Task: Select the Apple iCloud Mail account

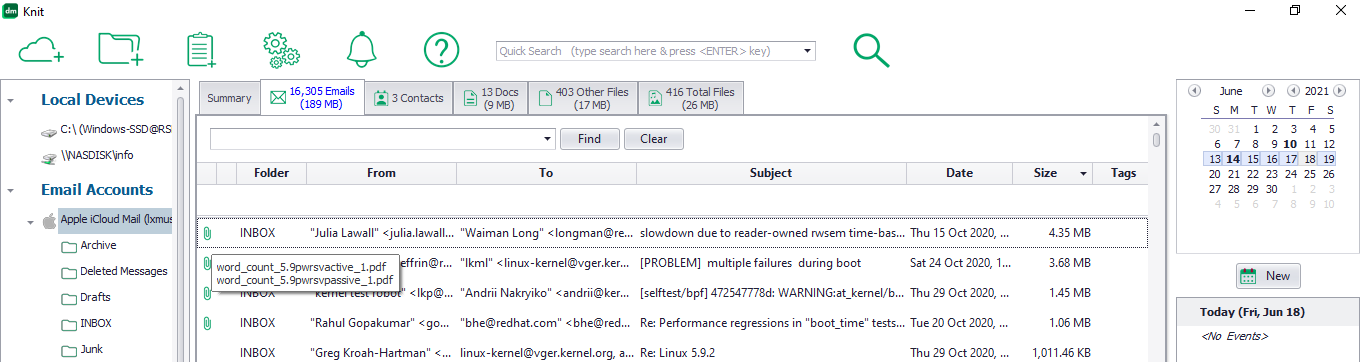Action: coord(116,220)
